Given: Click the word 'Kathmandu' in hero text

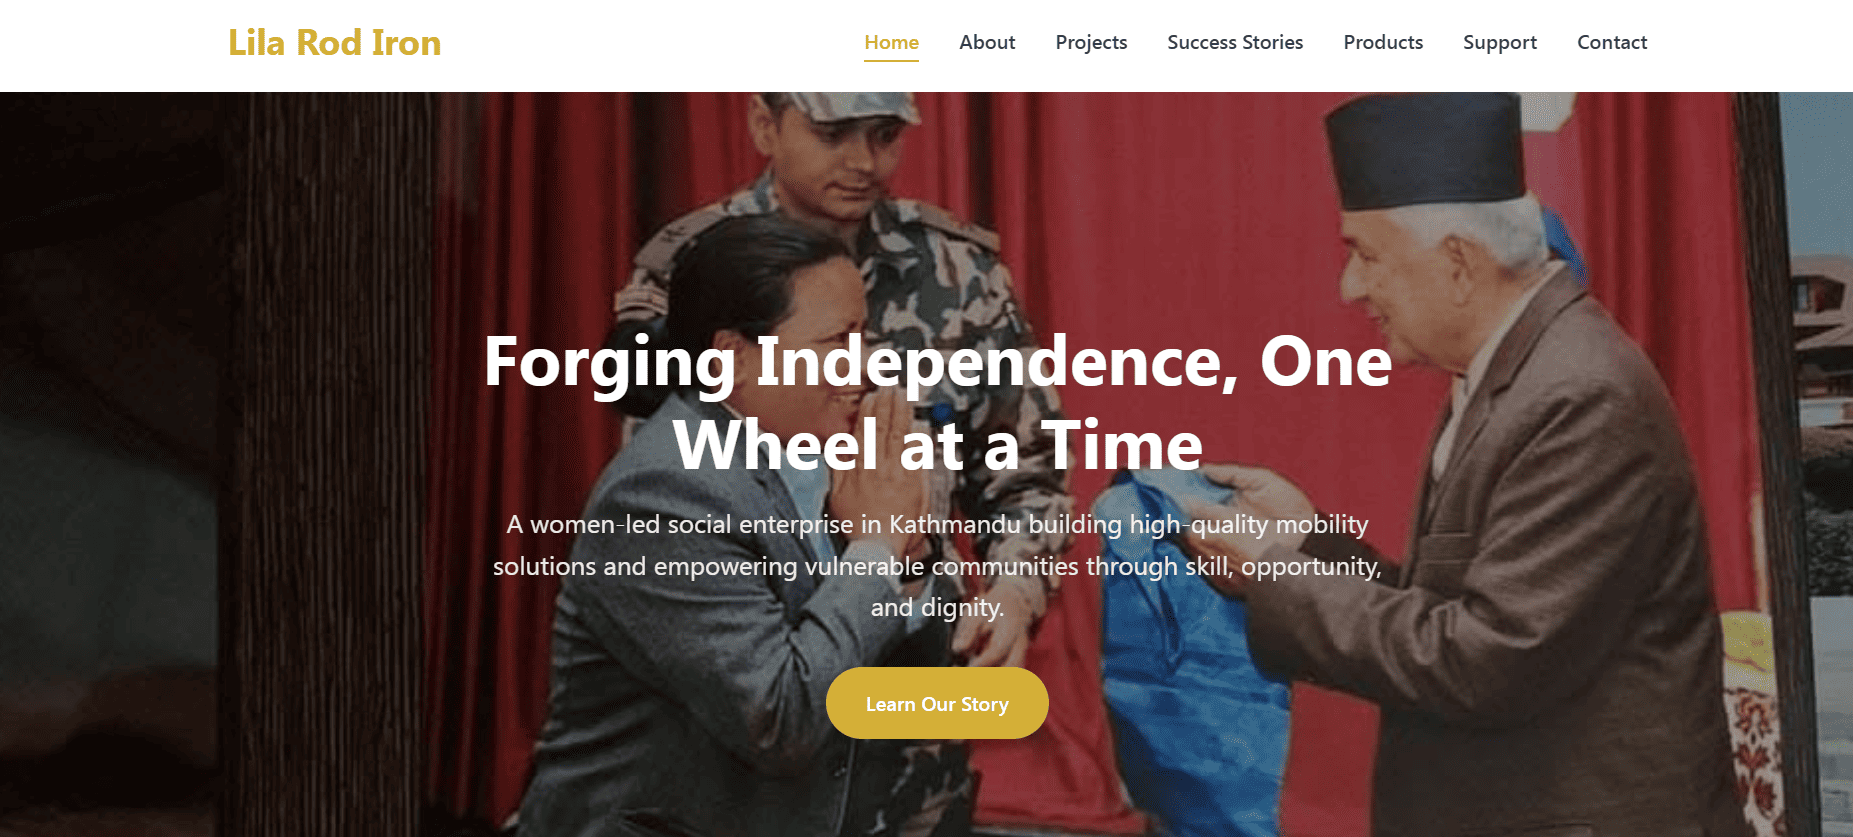Looking at the screenshot, I should tap(954, 524).
